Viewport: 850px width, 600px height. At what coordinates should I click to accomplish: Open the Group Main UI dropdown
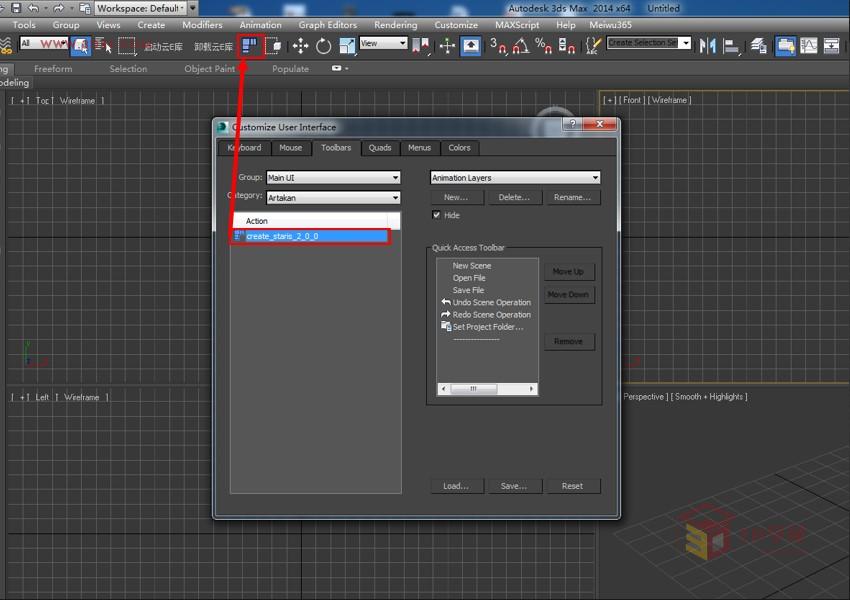click(x=333, y=178)
